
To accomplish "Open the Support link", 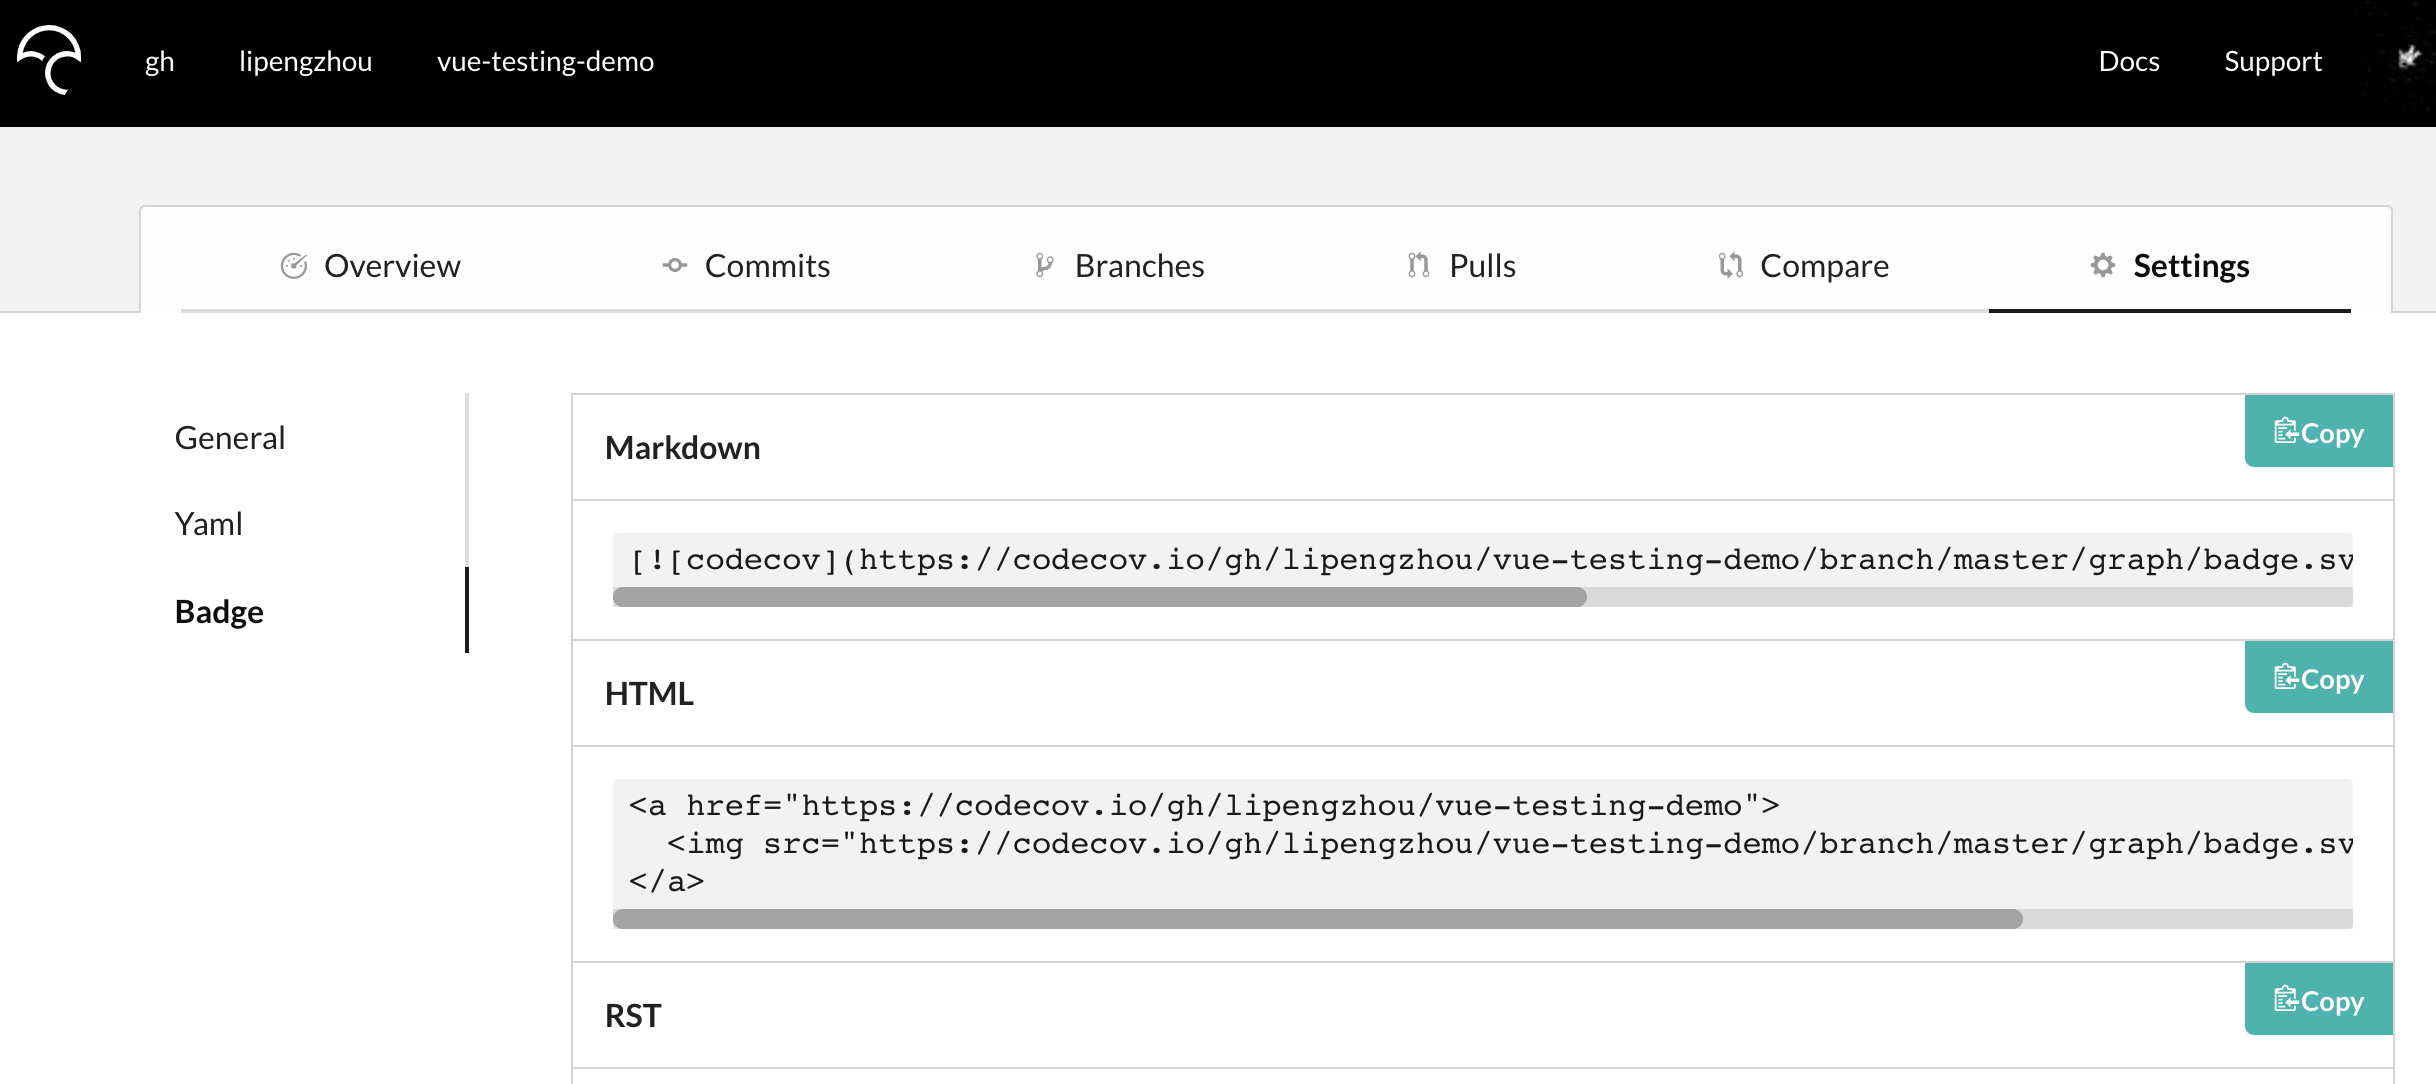I will [2273, 61].
